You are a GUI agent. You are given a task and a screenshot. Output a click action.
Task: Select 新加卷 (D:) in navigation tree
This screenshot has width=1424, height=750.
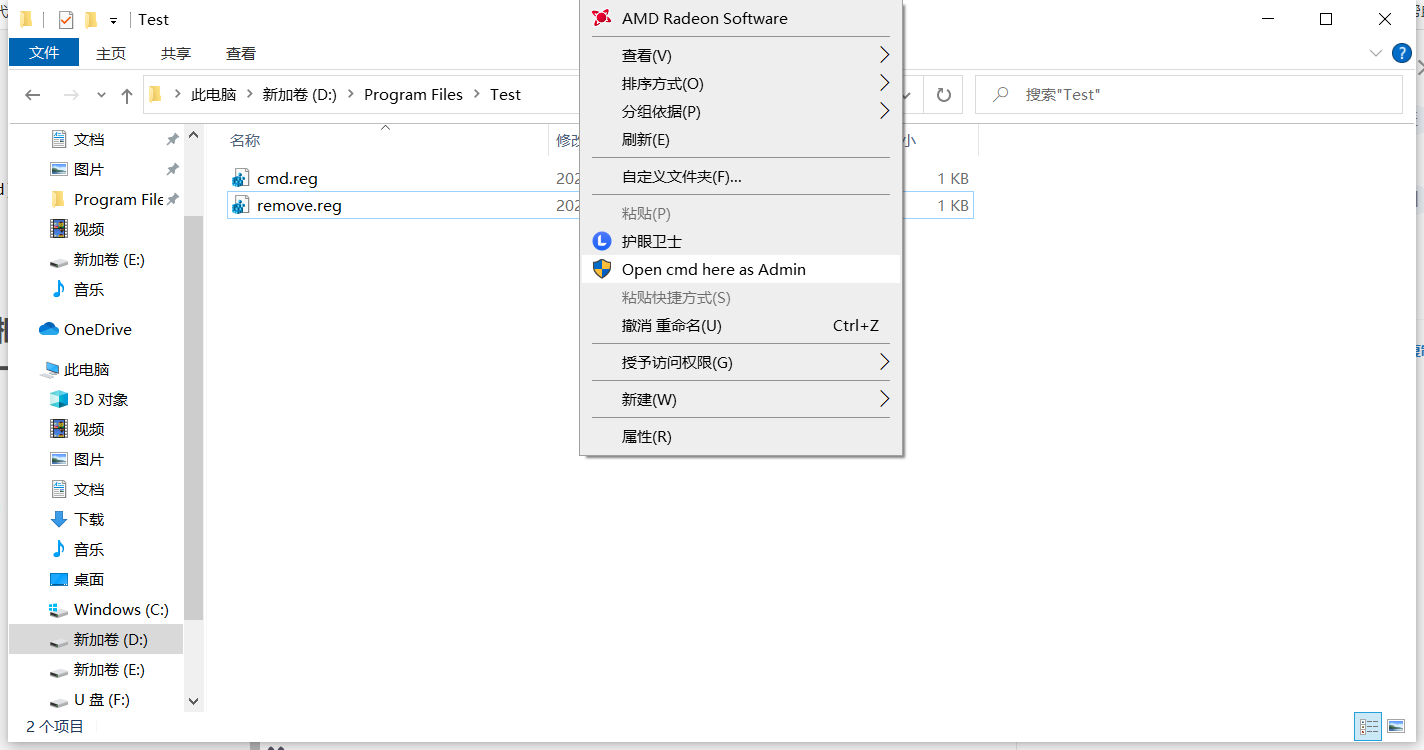(x=96, y=639)
